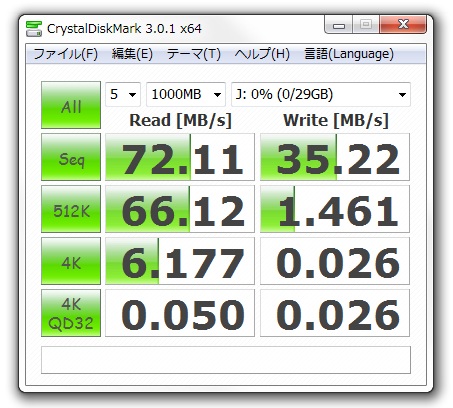The height and width of the screenshot is (408, 453).
Task: Open the 編集(E) menu
Action: click(132, 54)
